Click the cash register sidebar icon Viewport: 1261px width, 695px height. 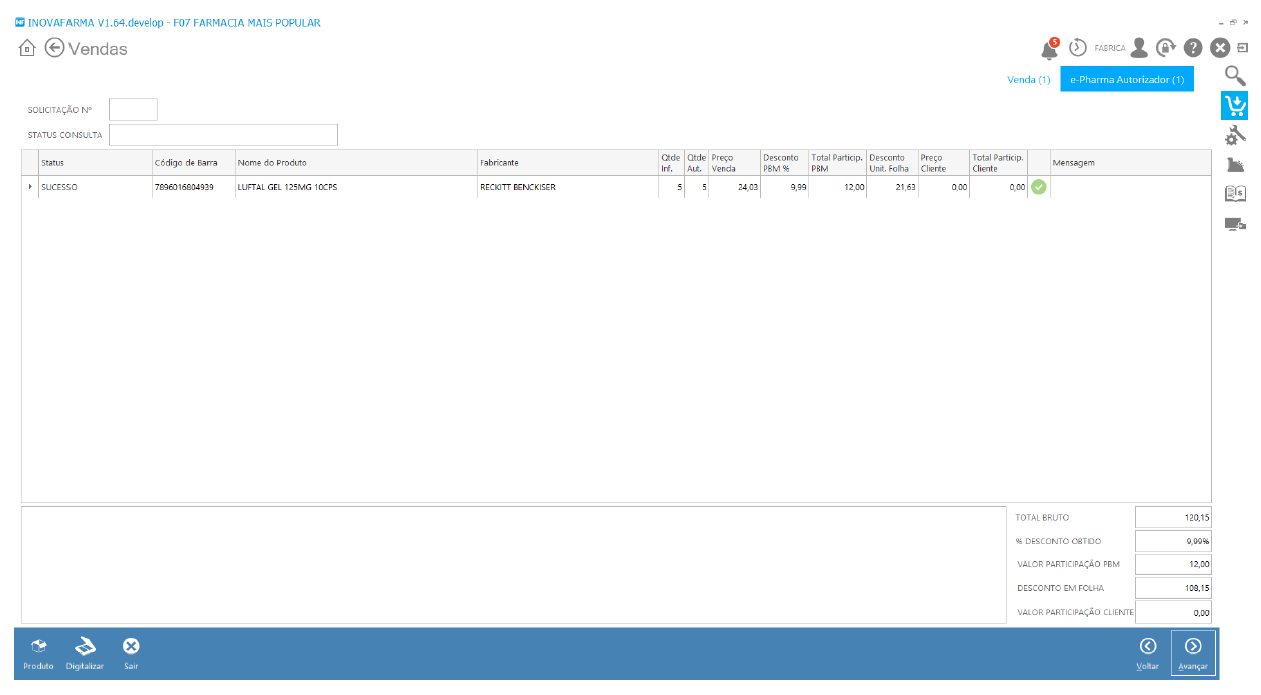click(1235, 164)
